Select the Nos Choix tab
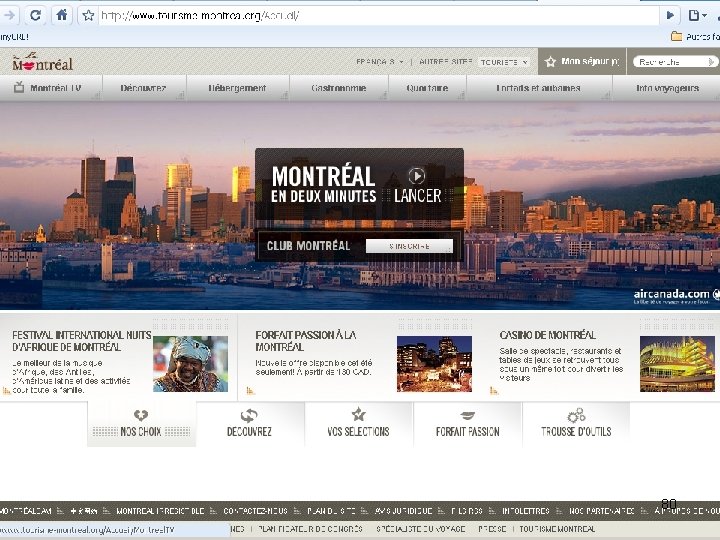Image resolution: width=720 pixels, height=540 pixels. tap(141, 423)
